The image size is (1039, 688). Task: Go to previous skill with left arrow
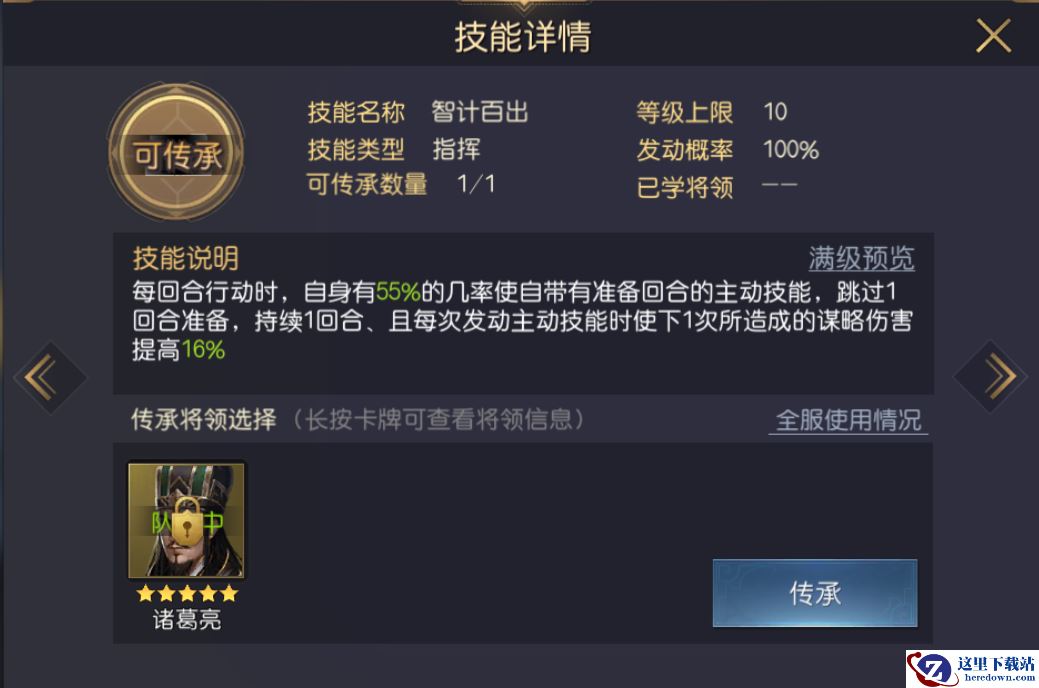tap(50, 378)
